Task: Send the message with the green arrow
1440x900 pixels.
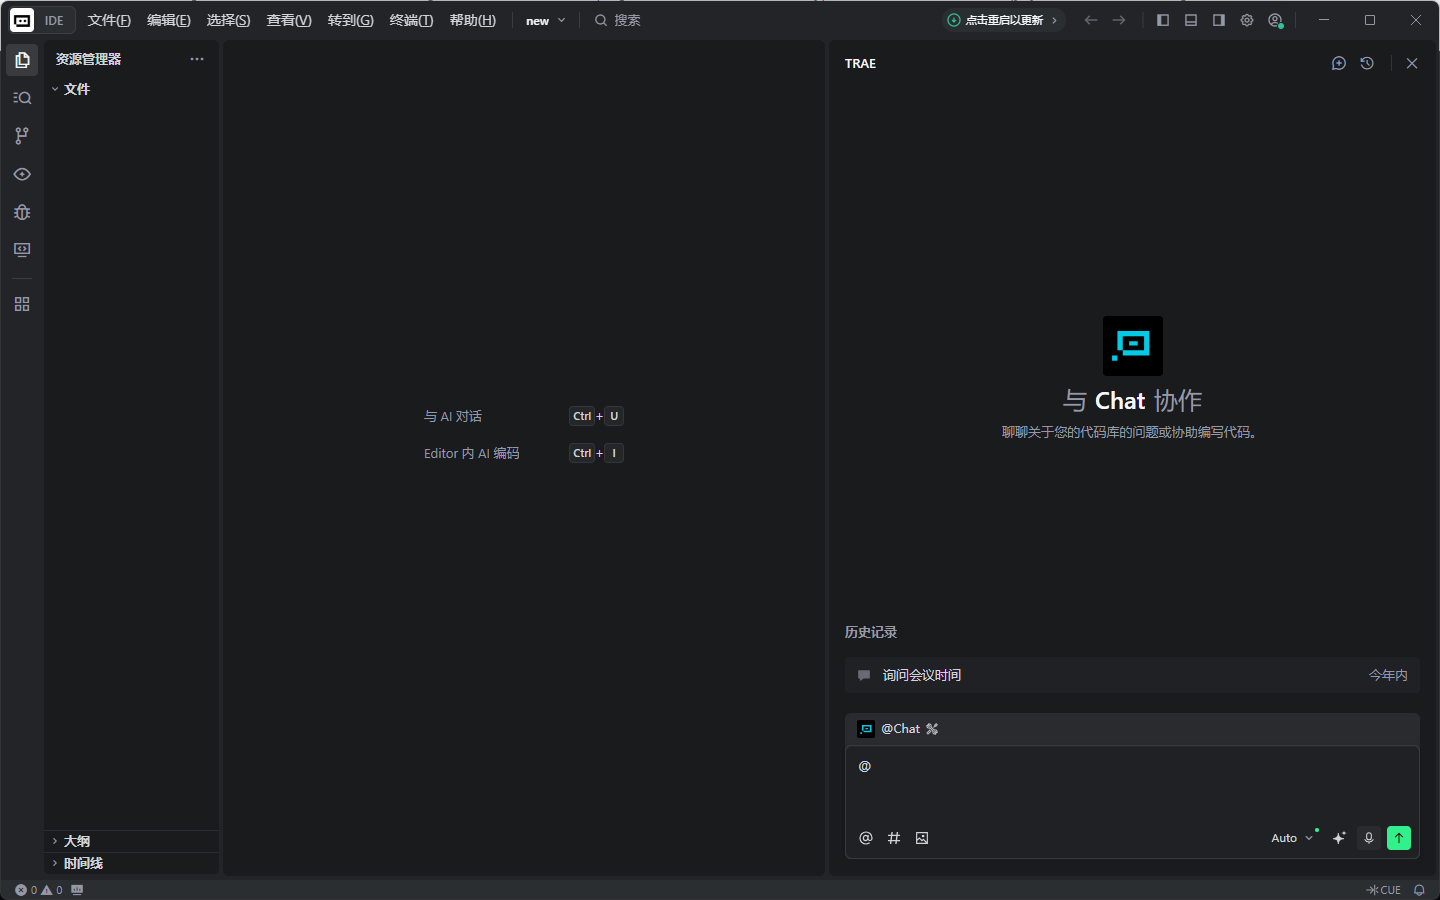Action: click(x=1399, y=838)
